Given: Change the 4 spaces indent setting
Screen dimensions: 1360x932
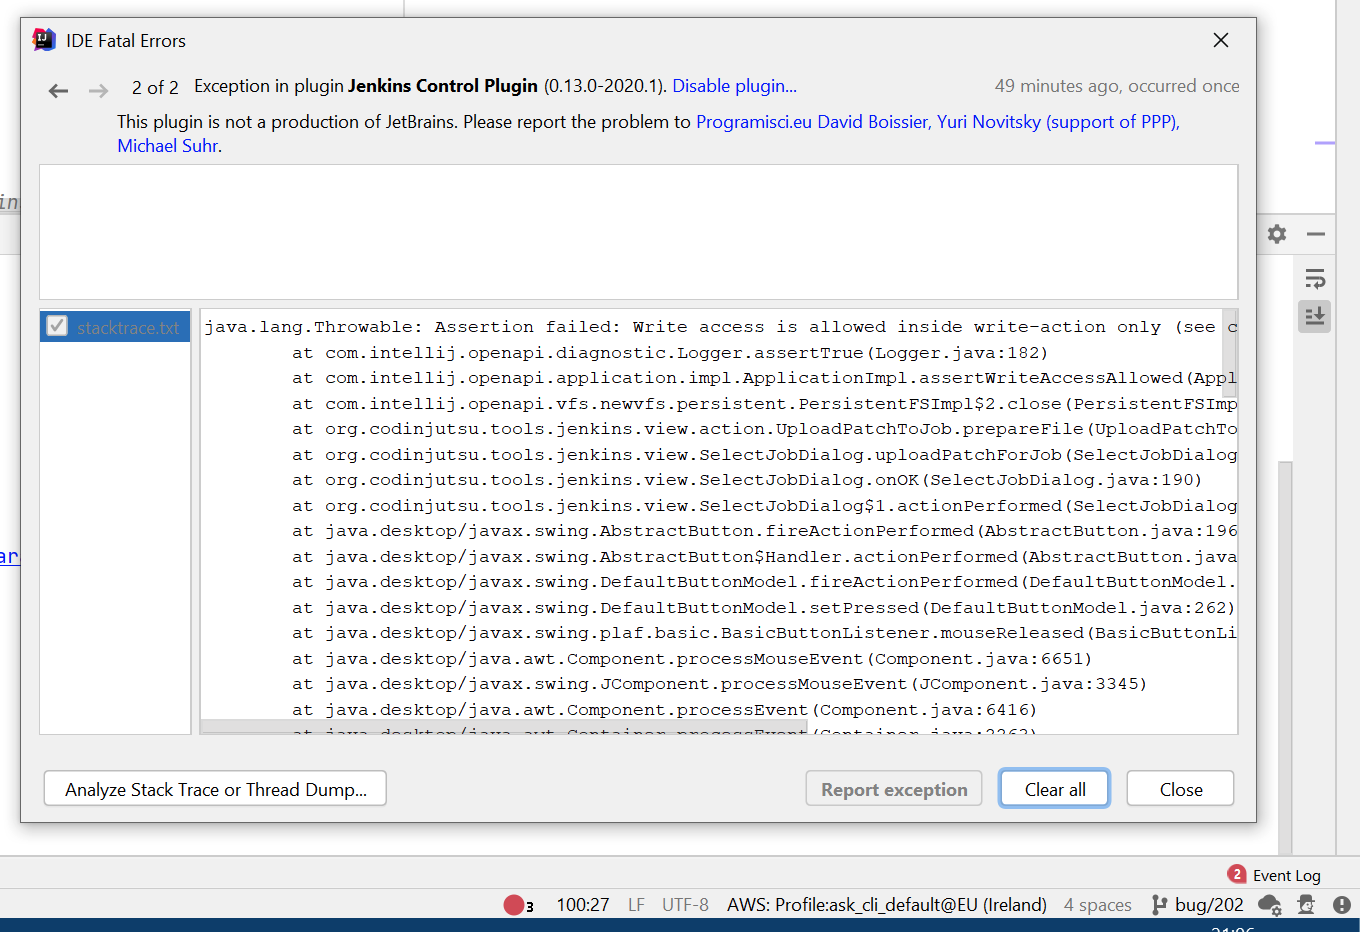Looking at the screenshot, I should [1097, 904].
